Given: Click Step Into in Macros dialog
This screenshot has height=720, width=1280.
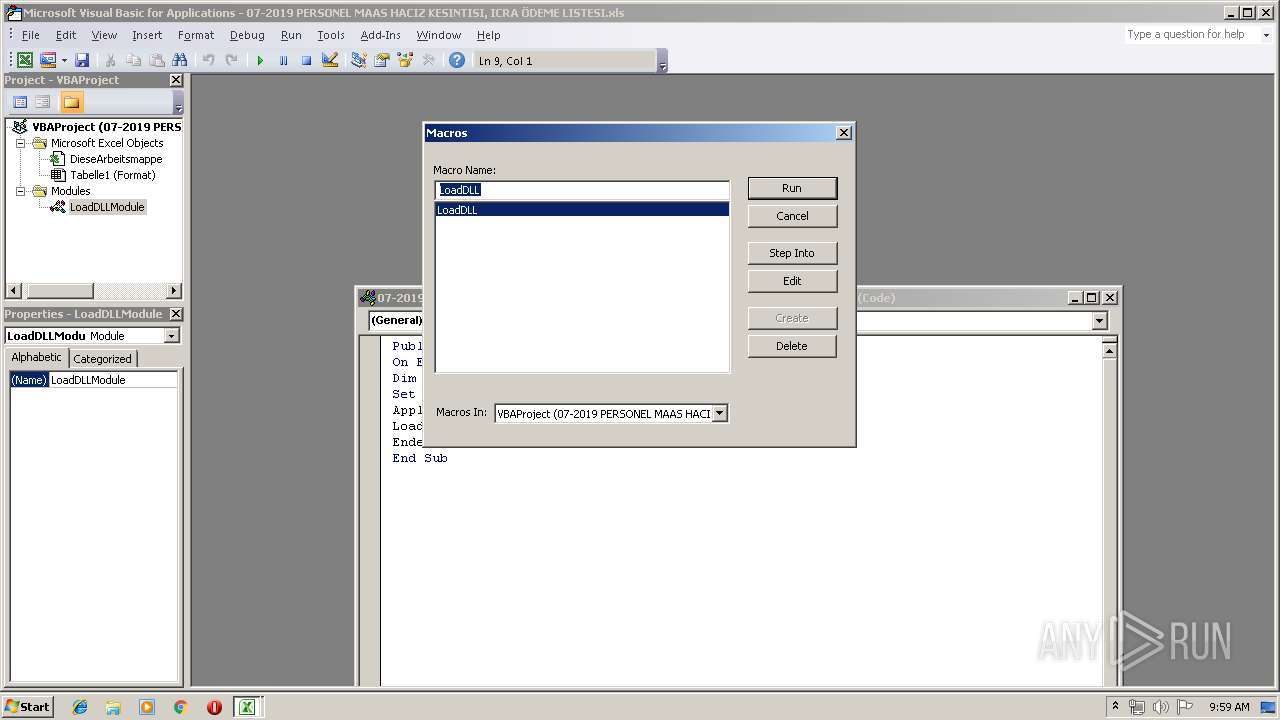Looking at the screenshot, I should pyautogui.click(x=792, y=253).
